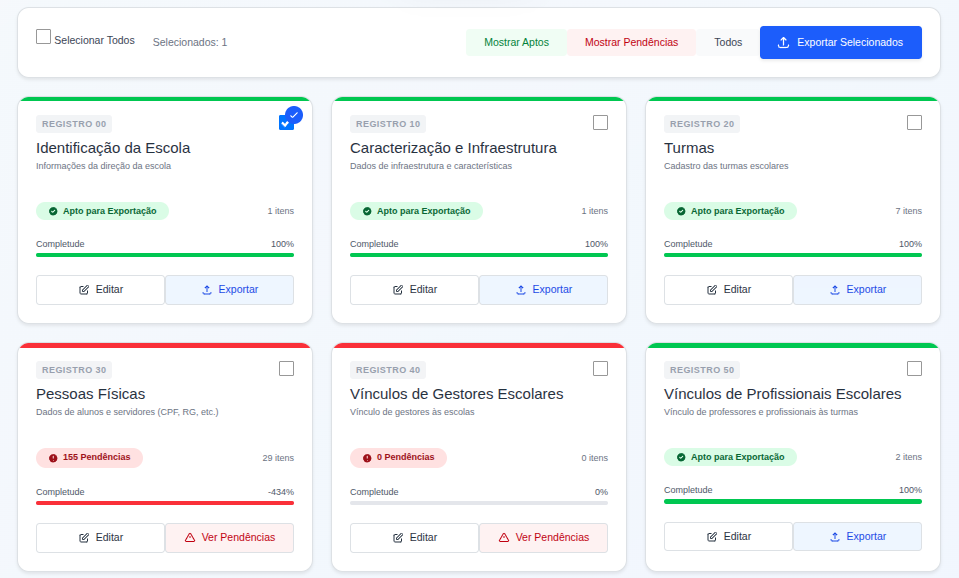
Task: Click the REGISTRO 50 tag
Action: (702, 370)
